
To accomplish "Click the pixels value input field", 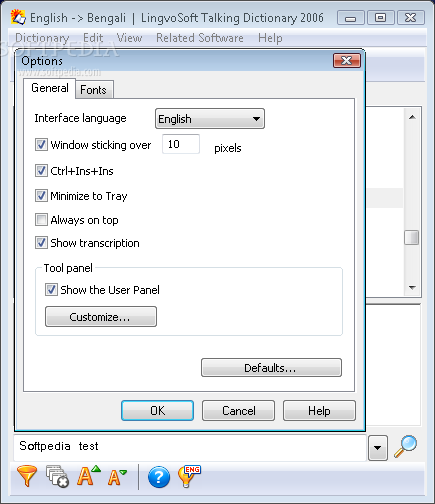I will [181, 144].
